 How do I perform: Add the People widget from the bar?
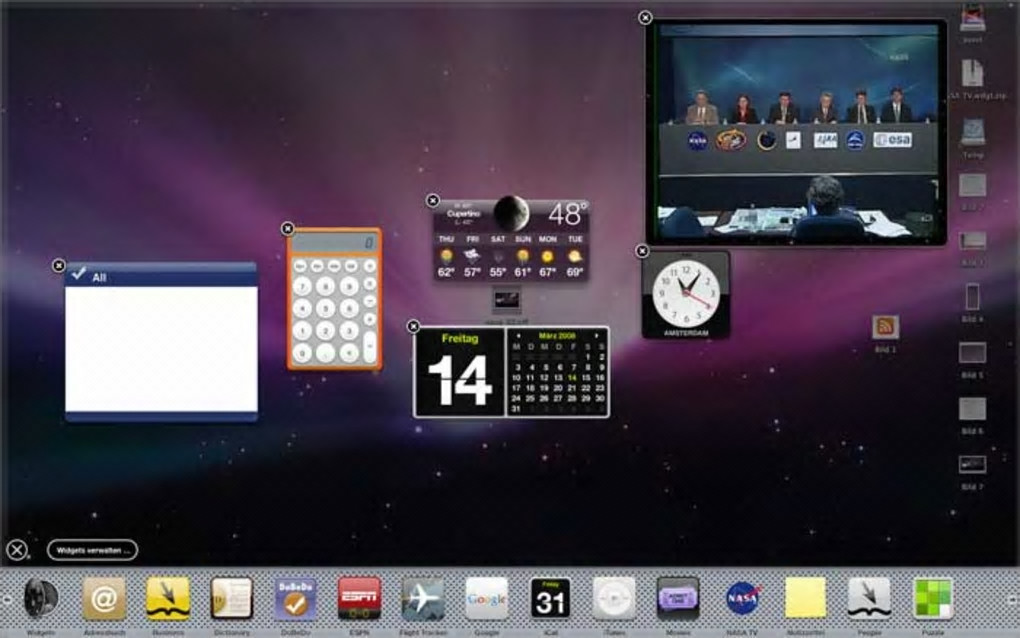(869, 598)
